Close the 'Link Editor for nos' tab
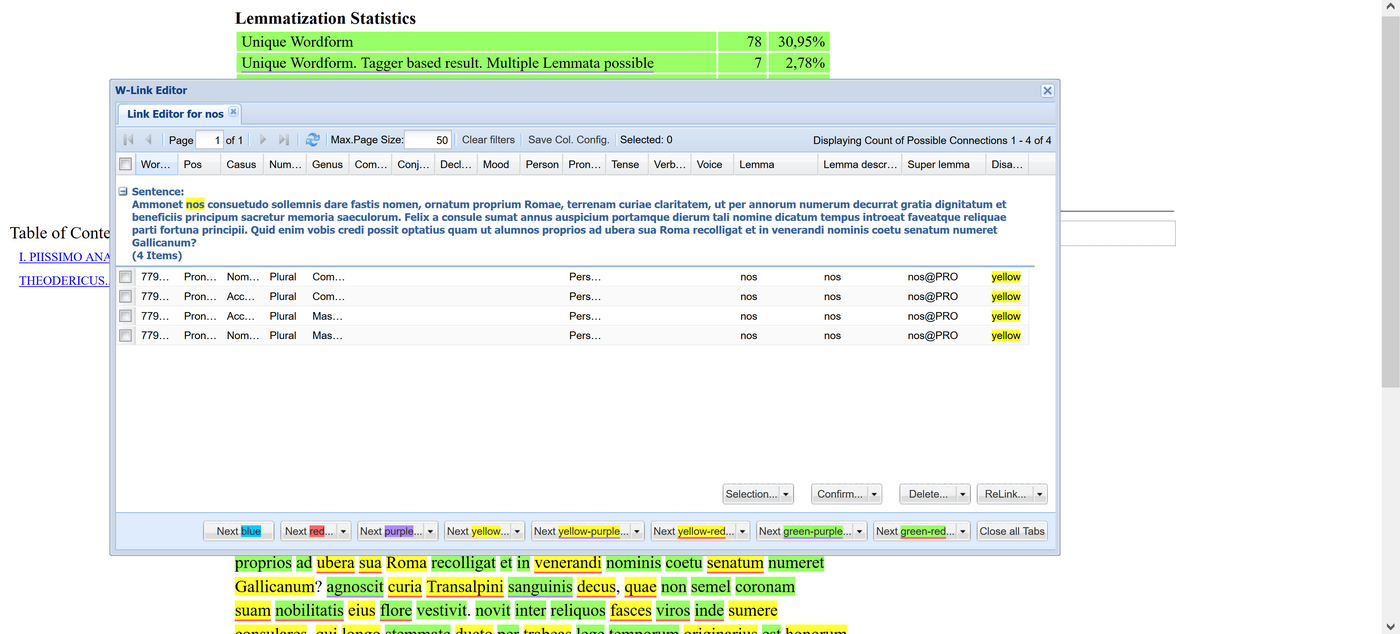This screenshot has width=1400, height=634. coord(233,112)
